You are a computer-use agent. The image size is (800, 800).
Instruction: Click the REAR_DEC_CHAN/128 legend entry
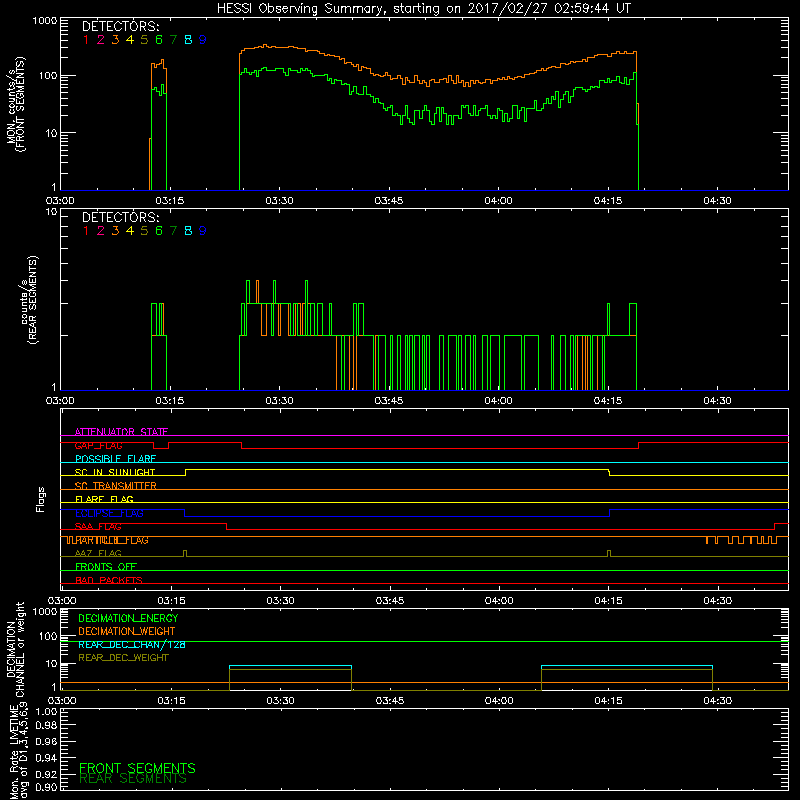click(132, 644)
